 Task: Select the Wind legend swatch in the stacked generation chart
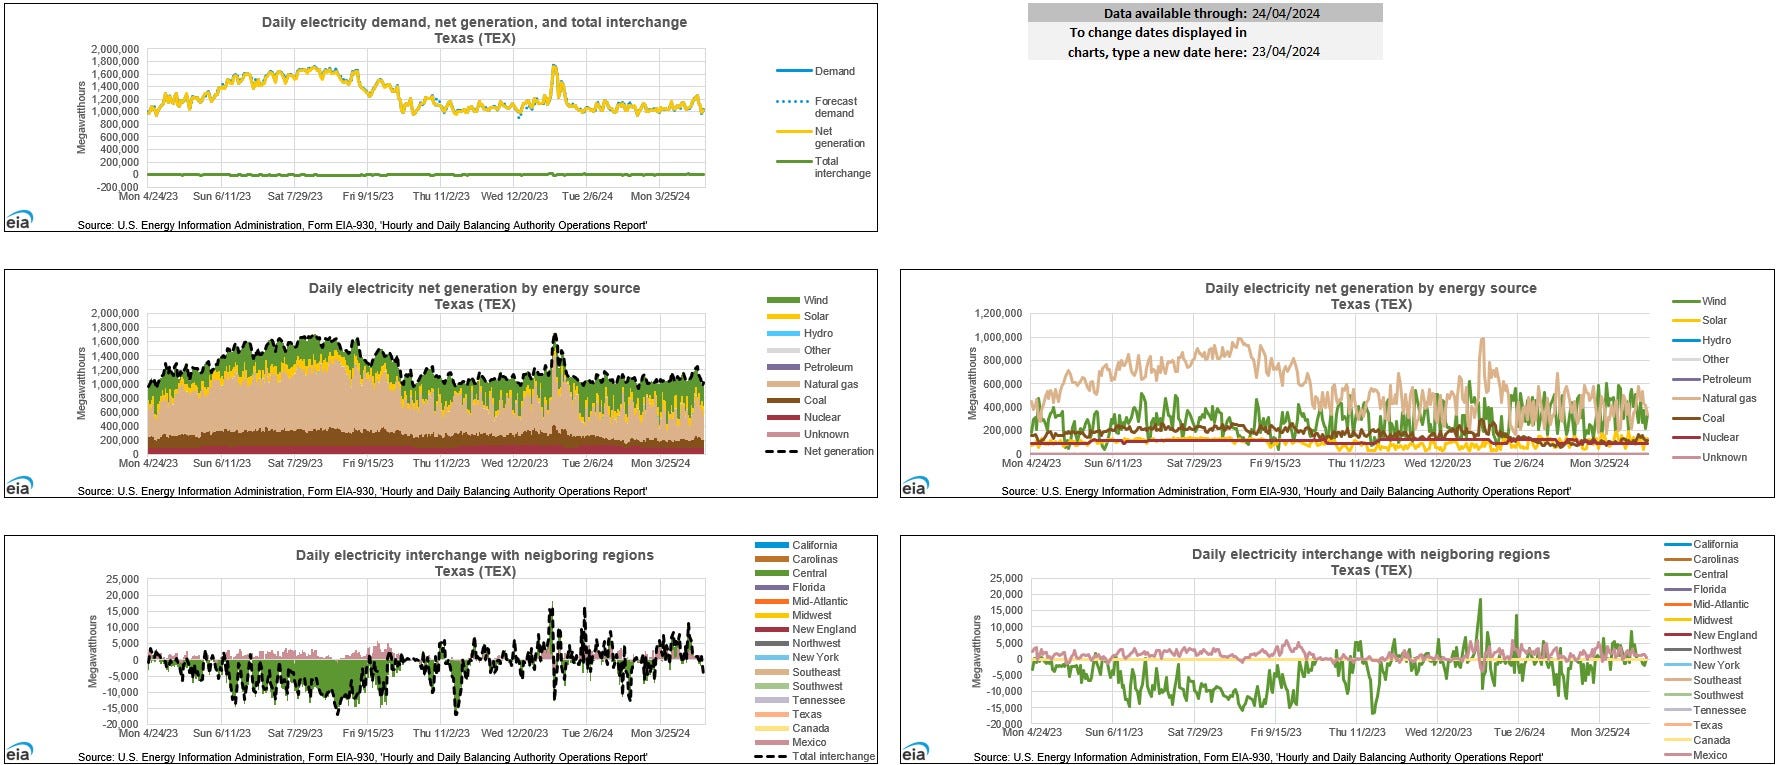[783, 300]
